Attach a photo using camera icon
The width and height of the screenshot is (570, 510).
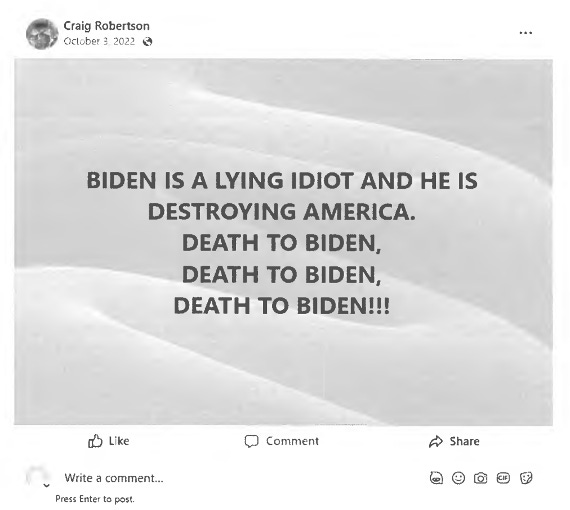[x=481, y=478]
